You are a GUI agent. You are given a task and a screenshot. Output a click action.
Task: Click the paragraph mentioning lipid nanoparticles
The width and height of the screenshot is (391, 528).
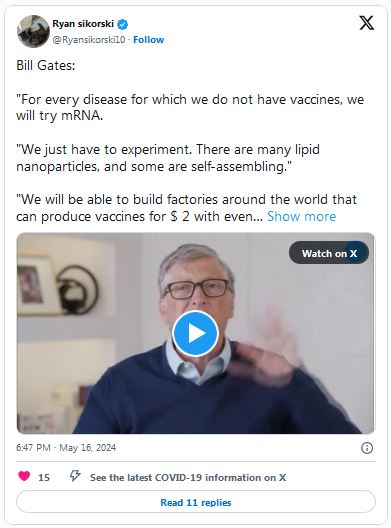click(x=168, y=158)
